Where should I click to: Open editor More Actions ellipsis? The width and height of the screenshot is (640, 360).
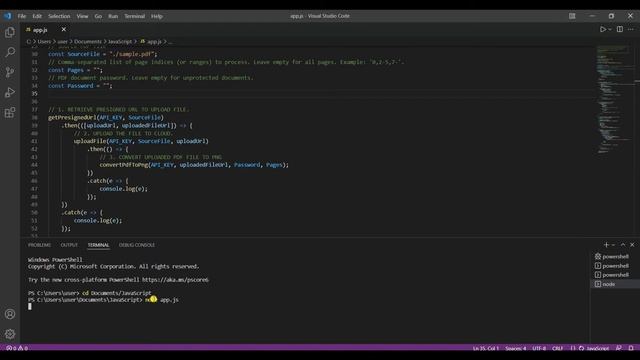[x=631, y=29]
